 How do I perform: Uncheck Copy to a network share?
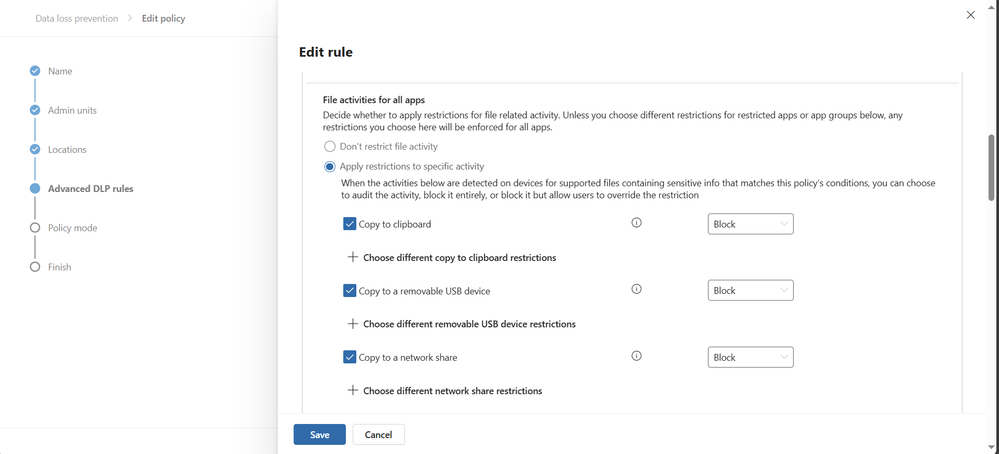(349, 357)
